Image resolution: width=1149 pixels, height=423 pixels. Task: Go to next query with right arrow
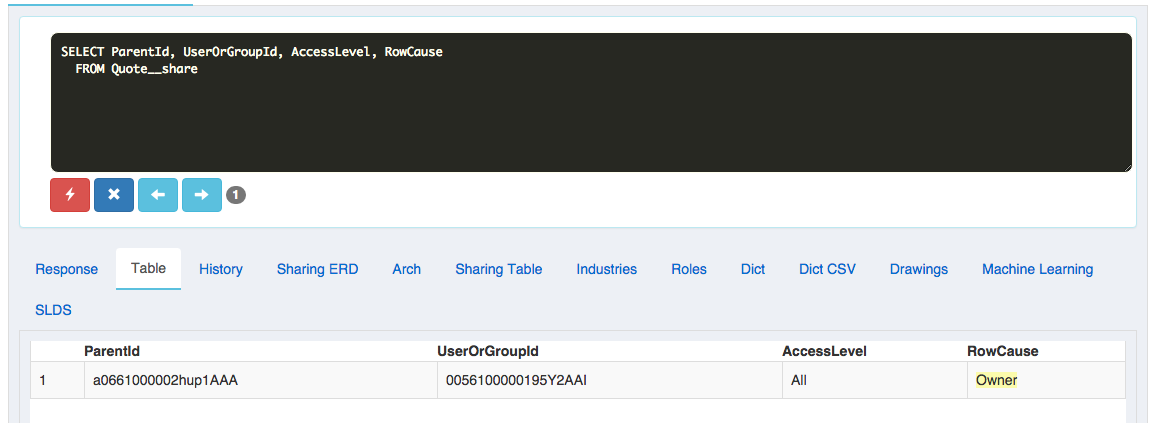pos(201,195)
